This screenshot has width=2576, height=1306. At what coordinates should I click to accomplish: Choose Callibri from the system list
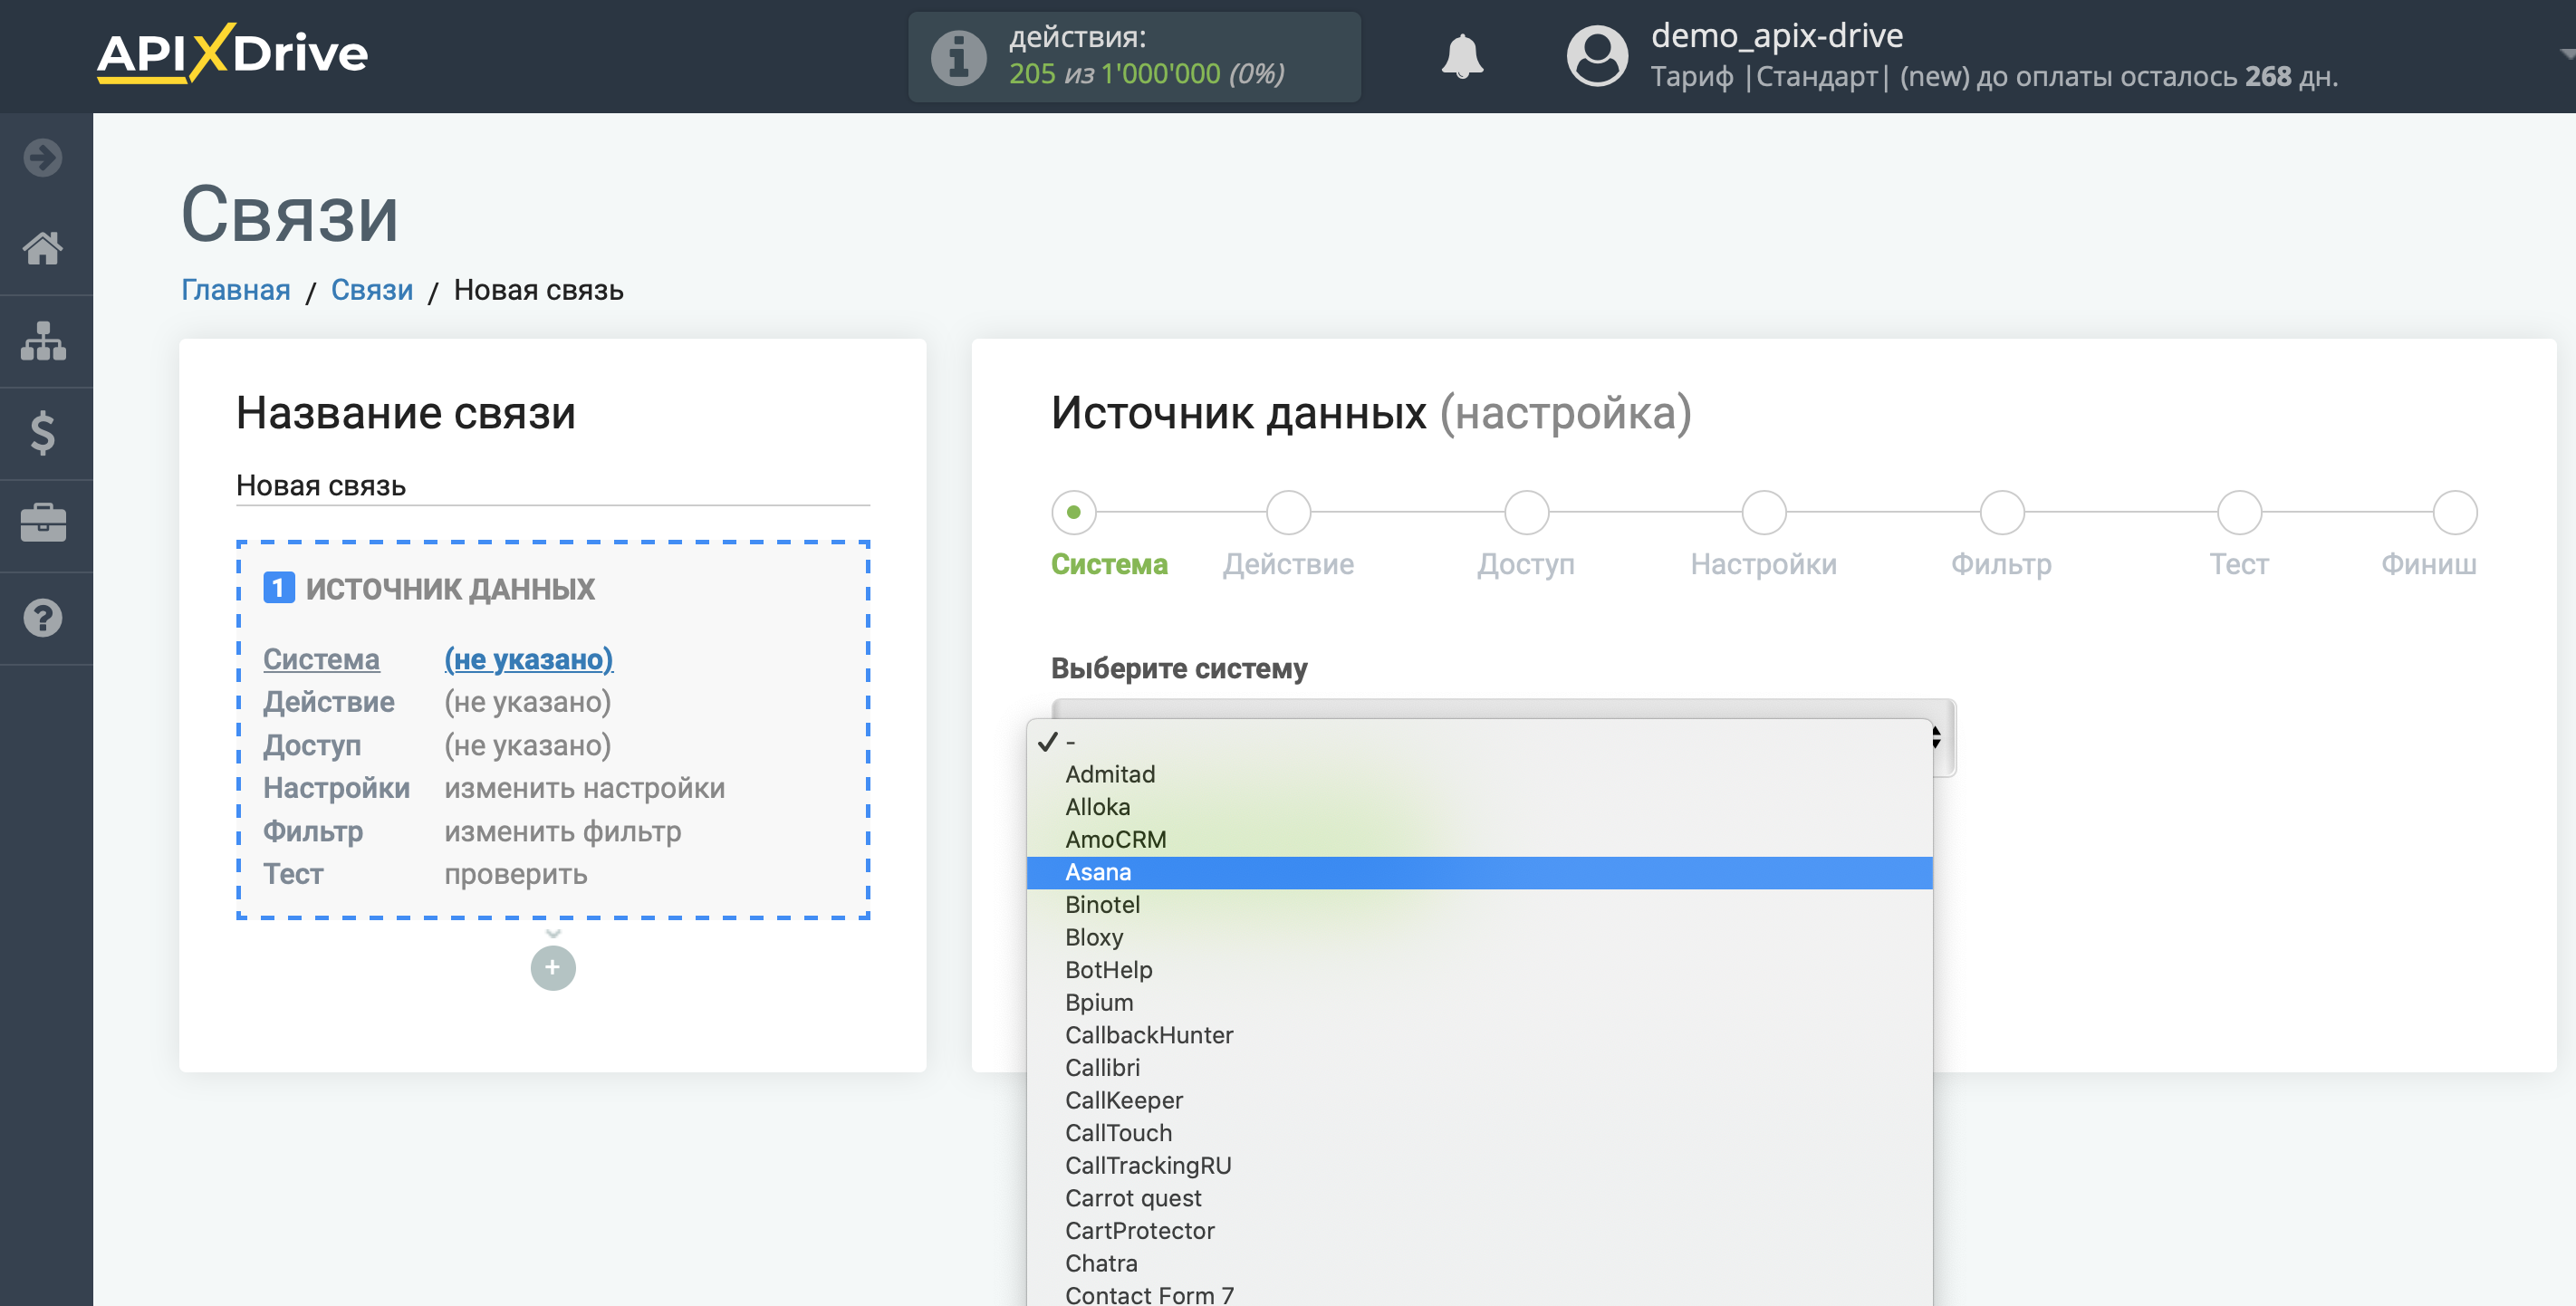[x=1479, y=1068]
